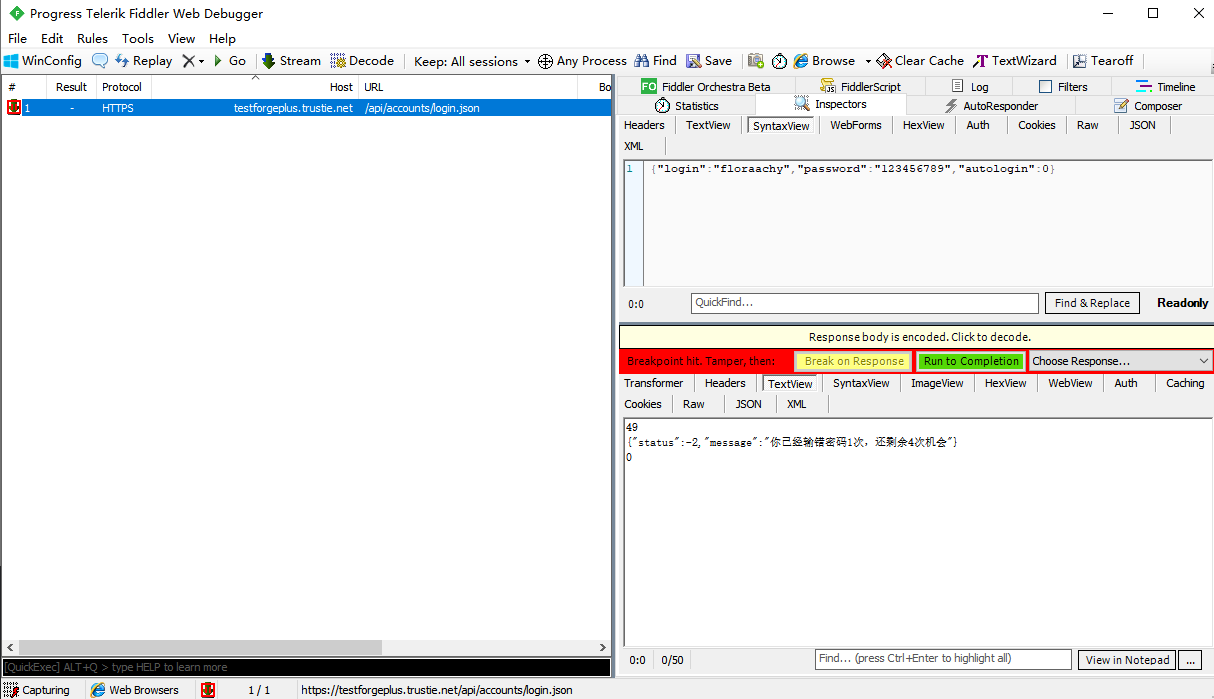Click Run to Completion button

coord(971,361)
